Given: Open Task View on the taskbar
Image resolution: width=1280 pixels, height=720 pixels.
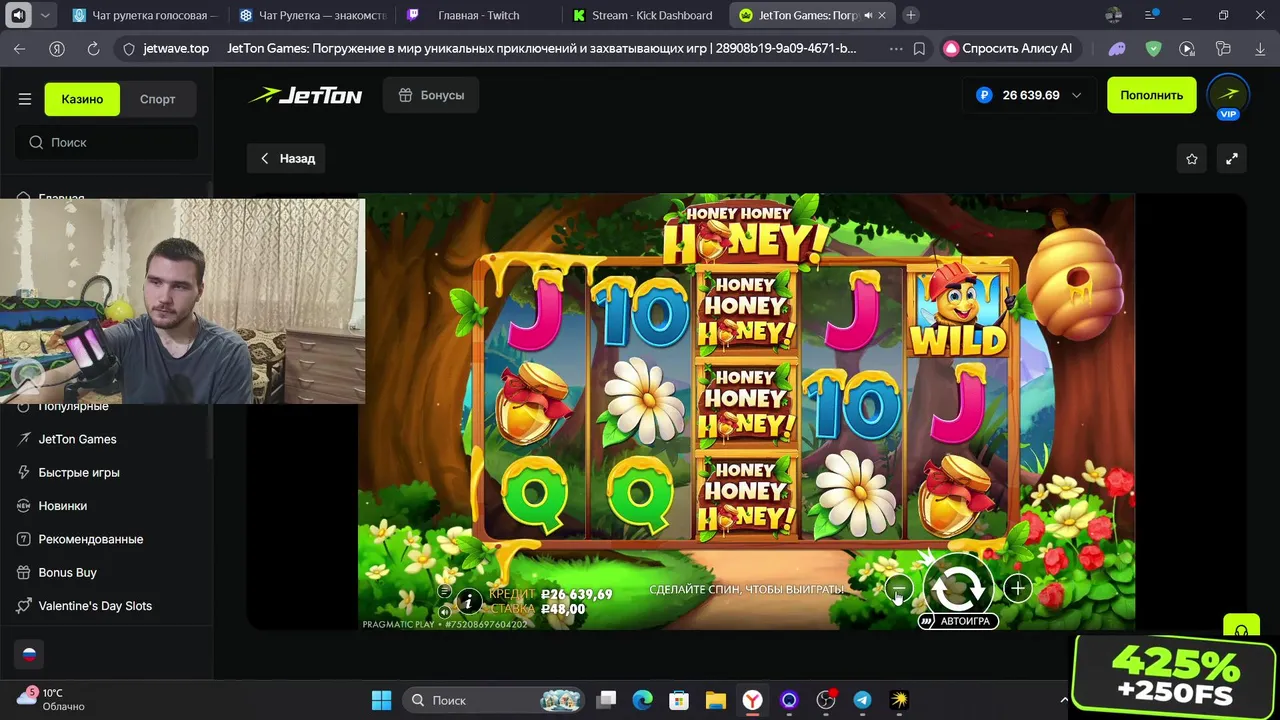Looking at the screenshot, I should click(x=607, y=700).
